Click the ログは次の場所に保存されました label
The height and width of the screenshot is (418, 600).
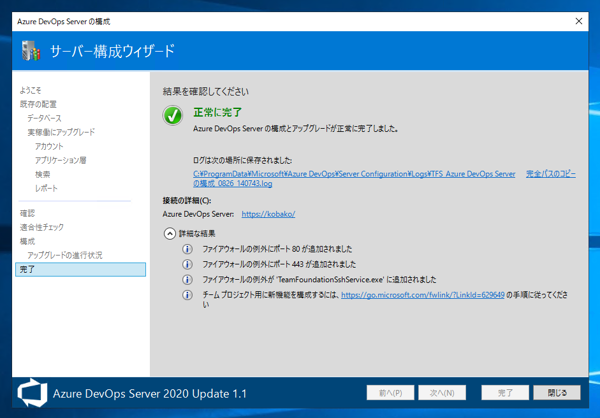tap(243, 160)
